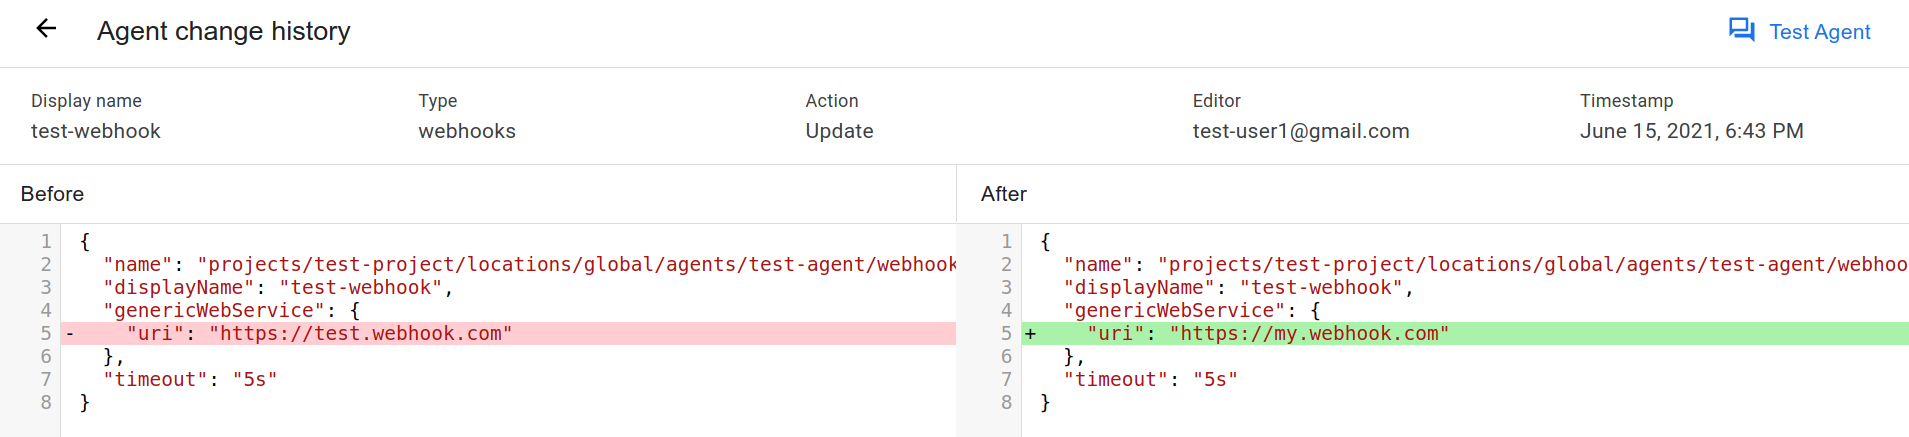Click line number 5 in Before gutter
This screenshot has height=437, width=1909.
(x=46, y=334)
